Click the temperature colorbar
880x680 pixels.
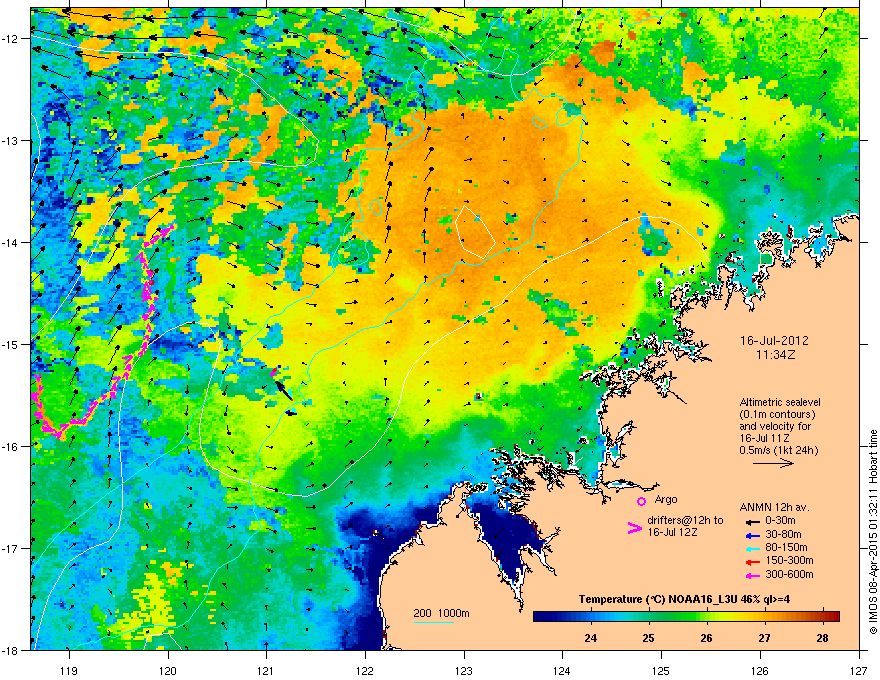click(x=686, y=616)
